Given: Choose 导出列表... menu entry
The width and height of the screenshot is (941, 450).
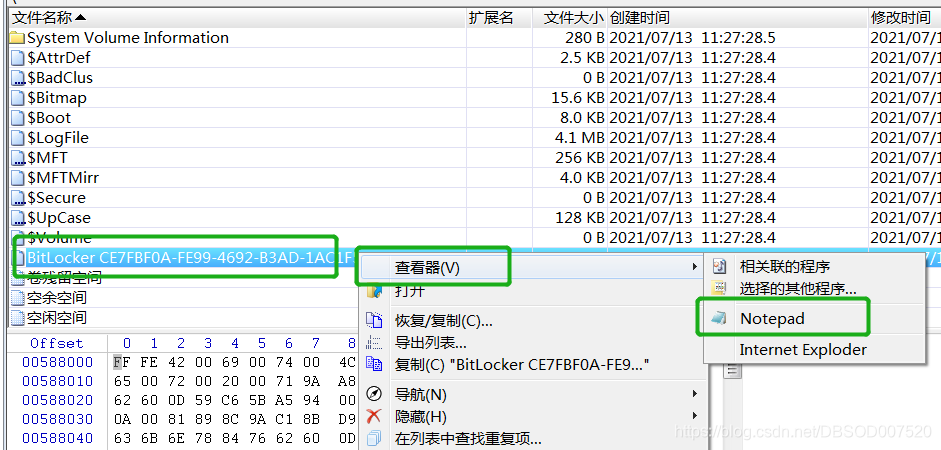Looking at the screenshot, I should [431, 343].
